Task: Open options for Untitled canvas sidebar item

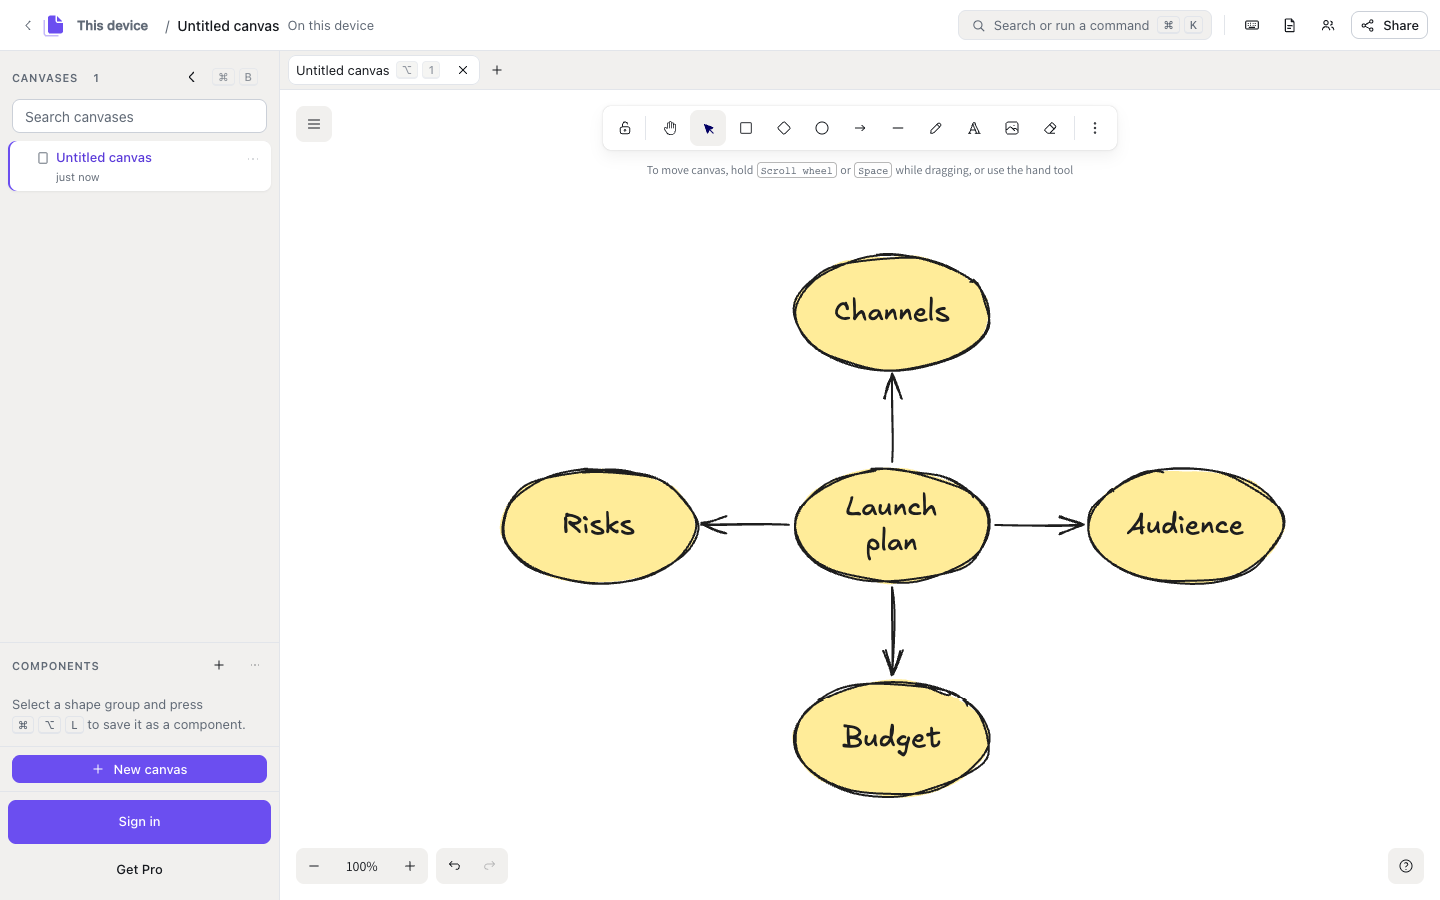Action: (253, 158)
